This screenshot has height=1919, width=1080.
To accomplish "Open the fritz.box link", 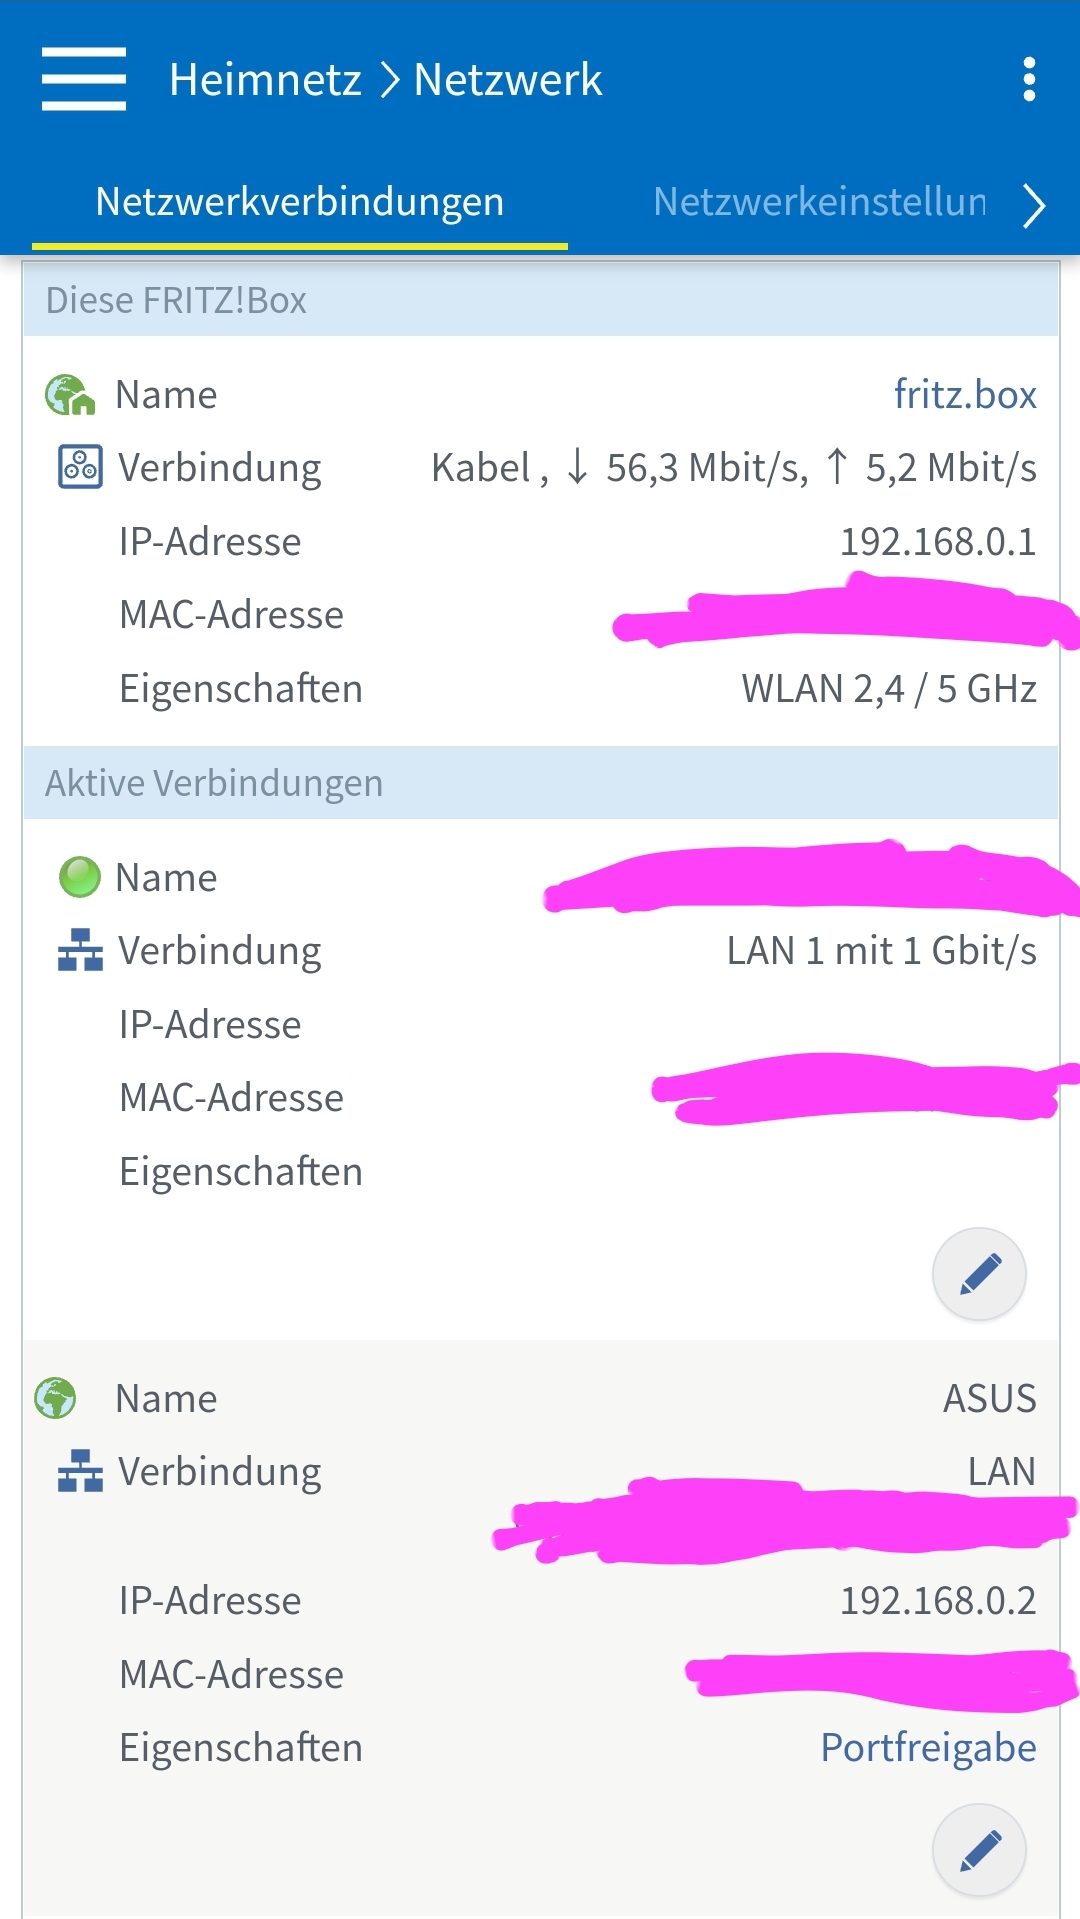I will point(965,394).
